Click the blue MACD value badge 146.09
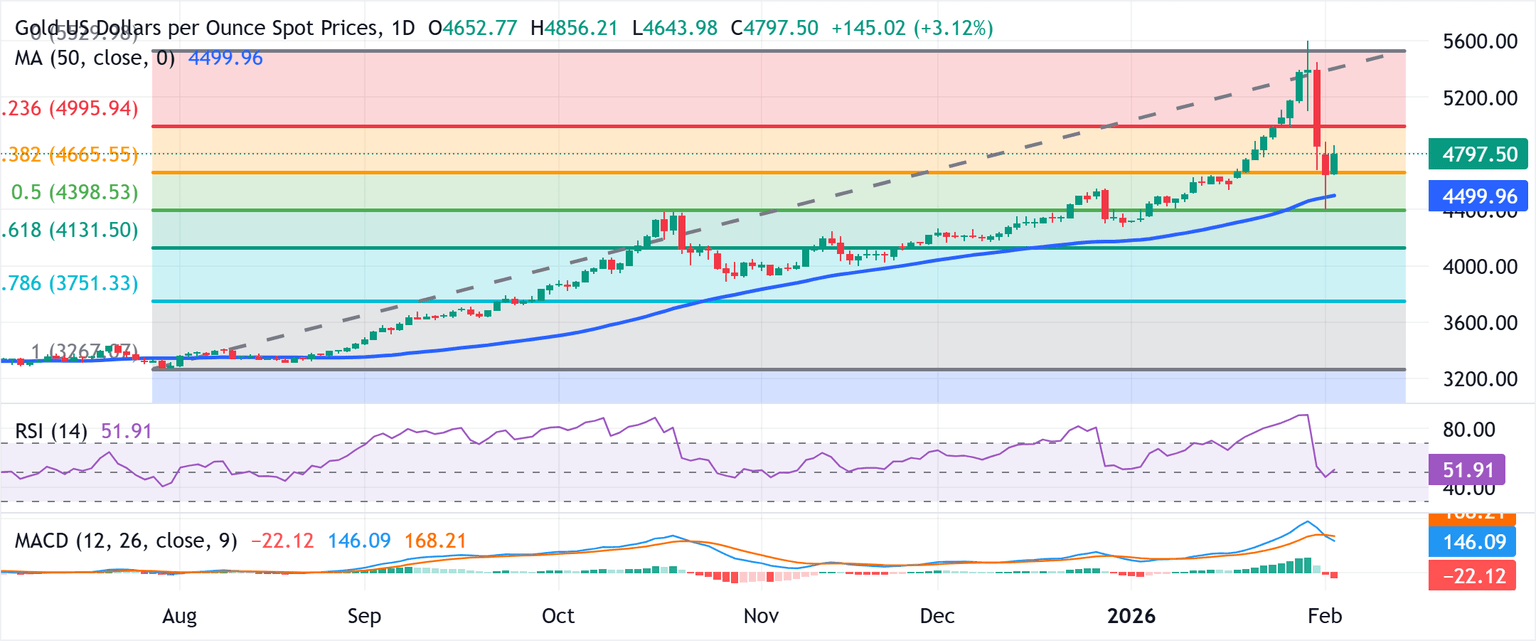 [1472, 542]
